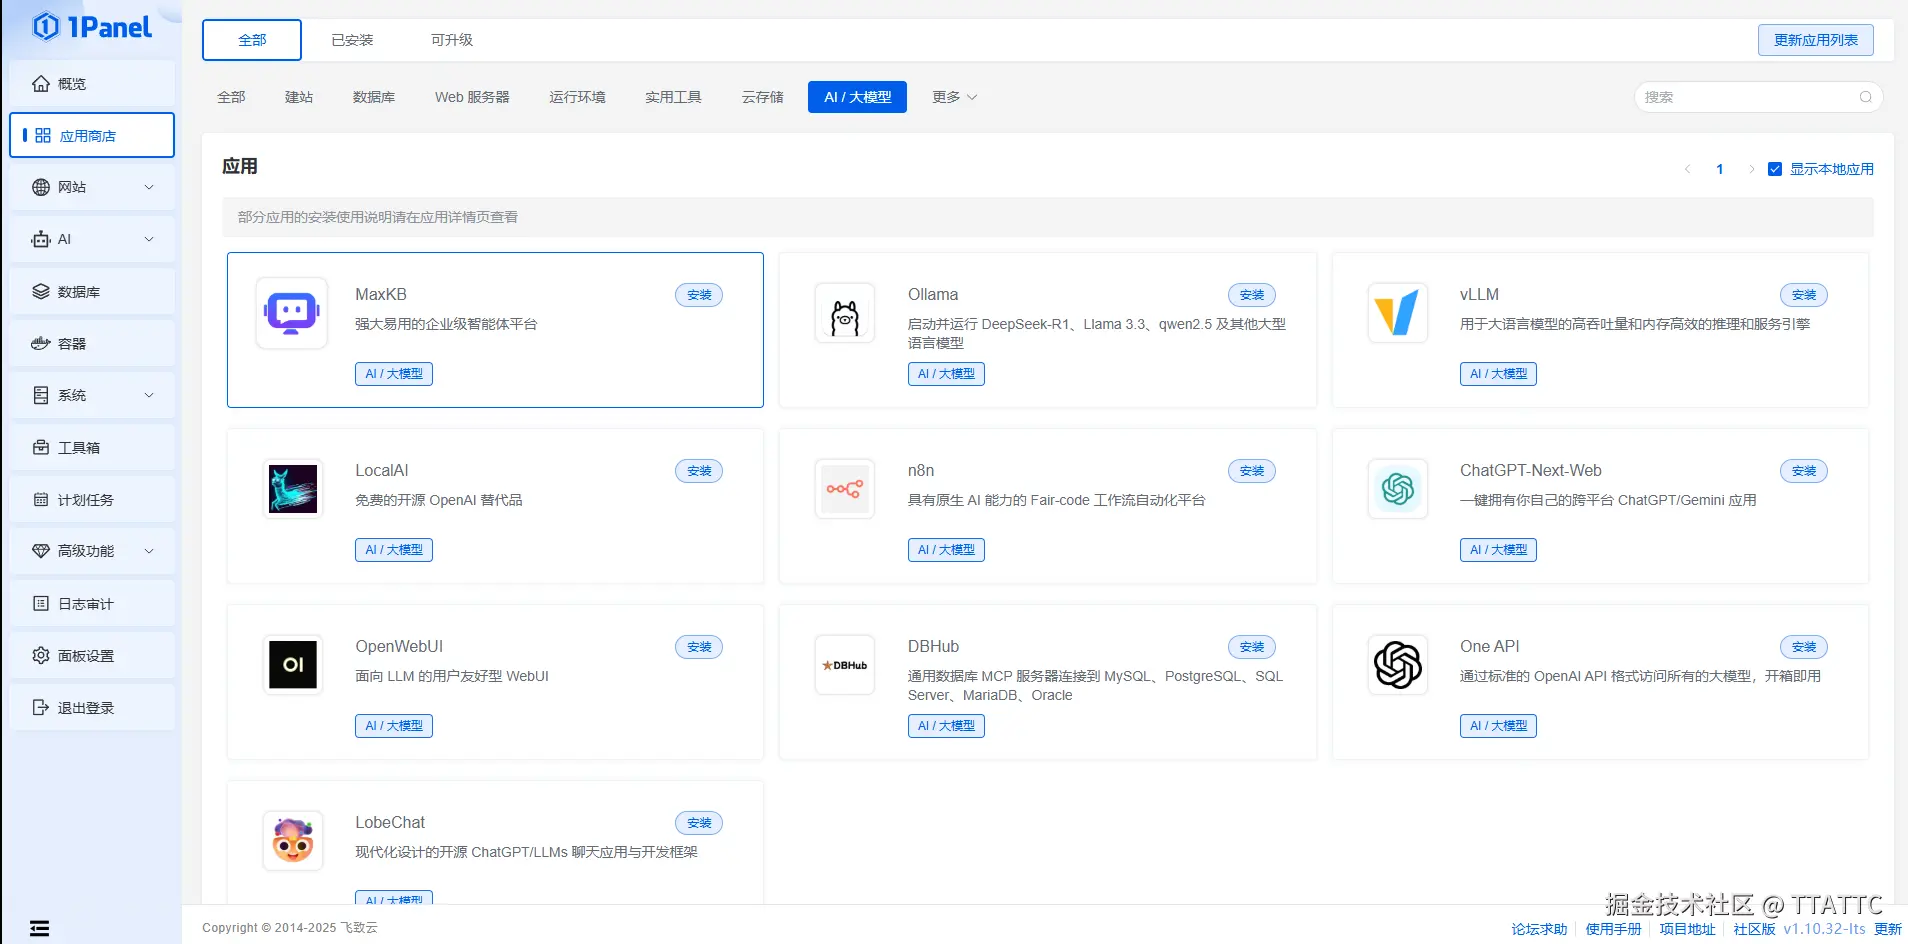The height and width of the screenshot is (944, 1908).
Task: Go to previous page arrow
Action: (1688, 169)
